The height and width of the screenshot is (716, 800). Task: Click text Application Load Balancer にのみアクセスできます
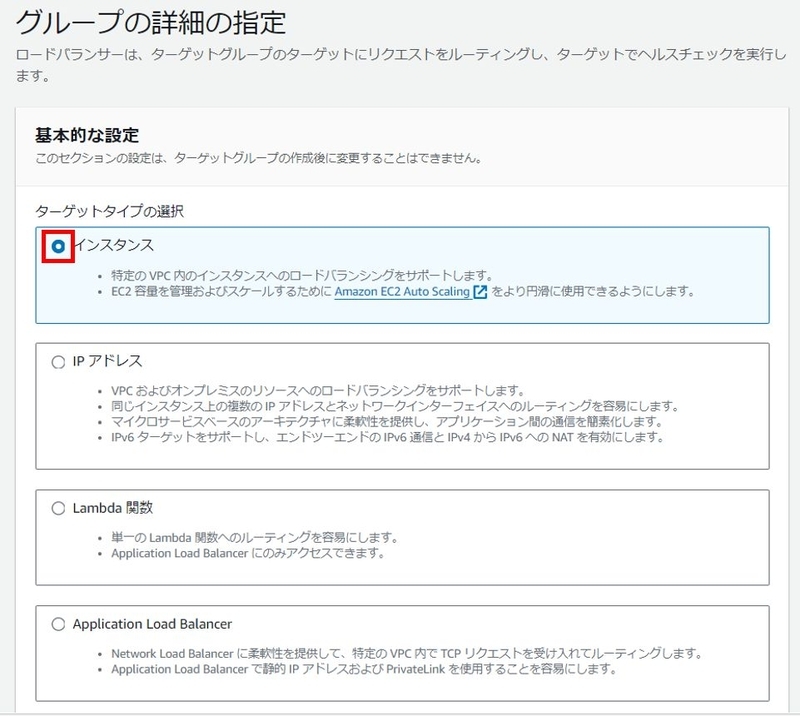pos(248,553)
